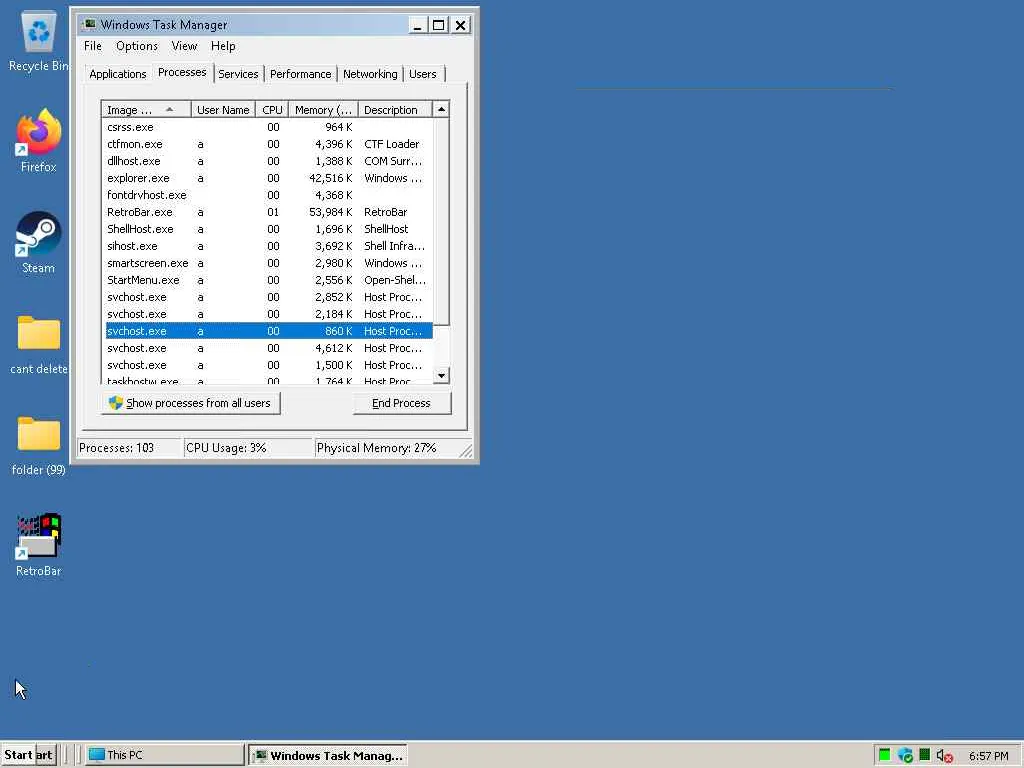Launch Firefox from the desktop

coord(39,141)
